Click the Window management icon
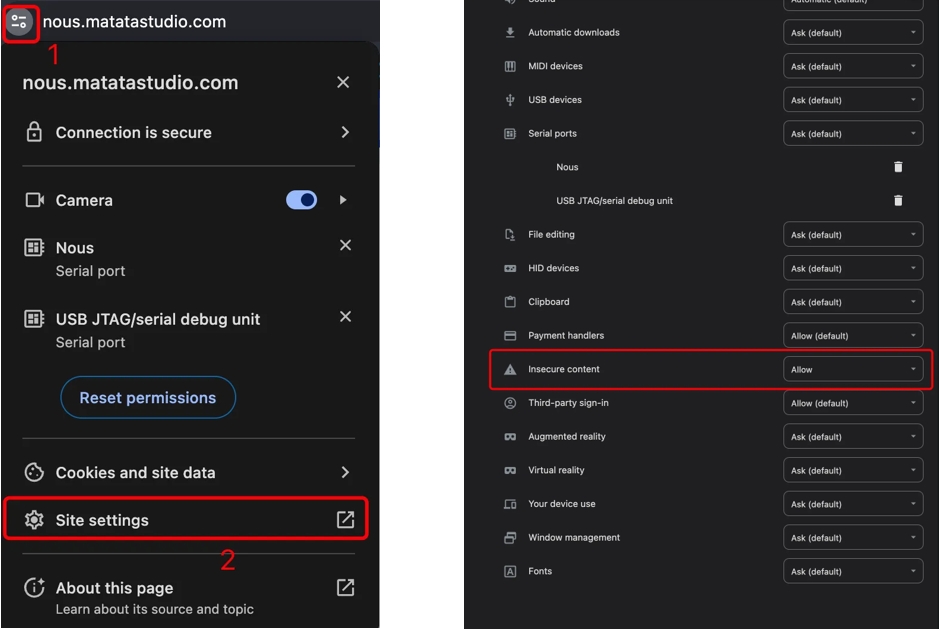This screenshot has height=629, width=939. point(510,537)
